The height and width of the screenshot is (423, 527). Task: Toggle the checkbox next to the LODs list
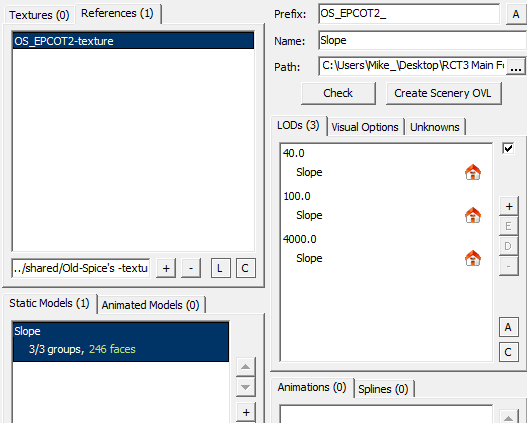point(508,148)
